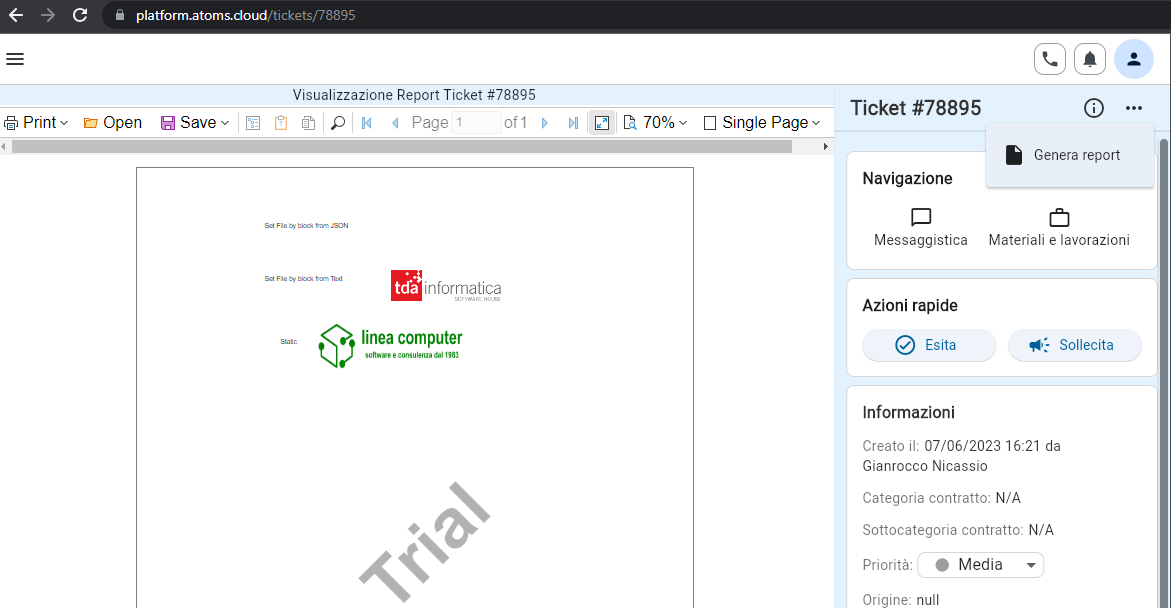Viewport: 1171px width, 608px height.
Task: Click the tda informatica logo in report
Action: pyautogui.click(x=446, y=286)
